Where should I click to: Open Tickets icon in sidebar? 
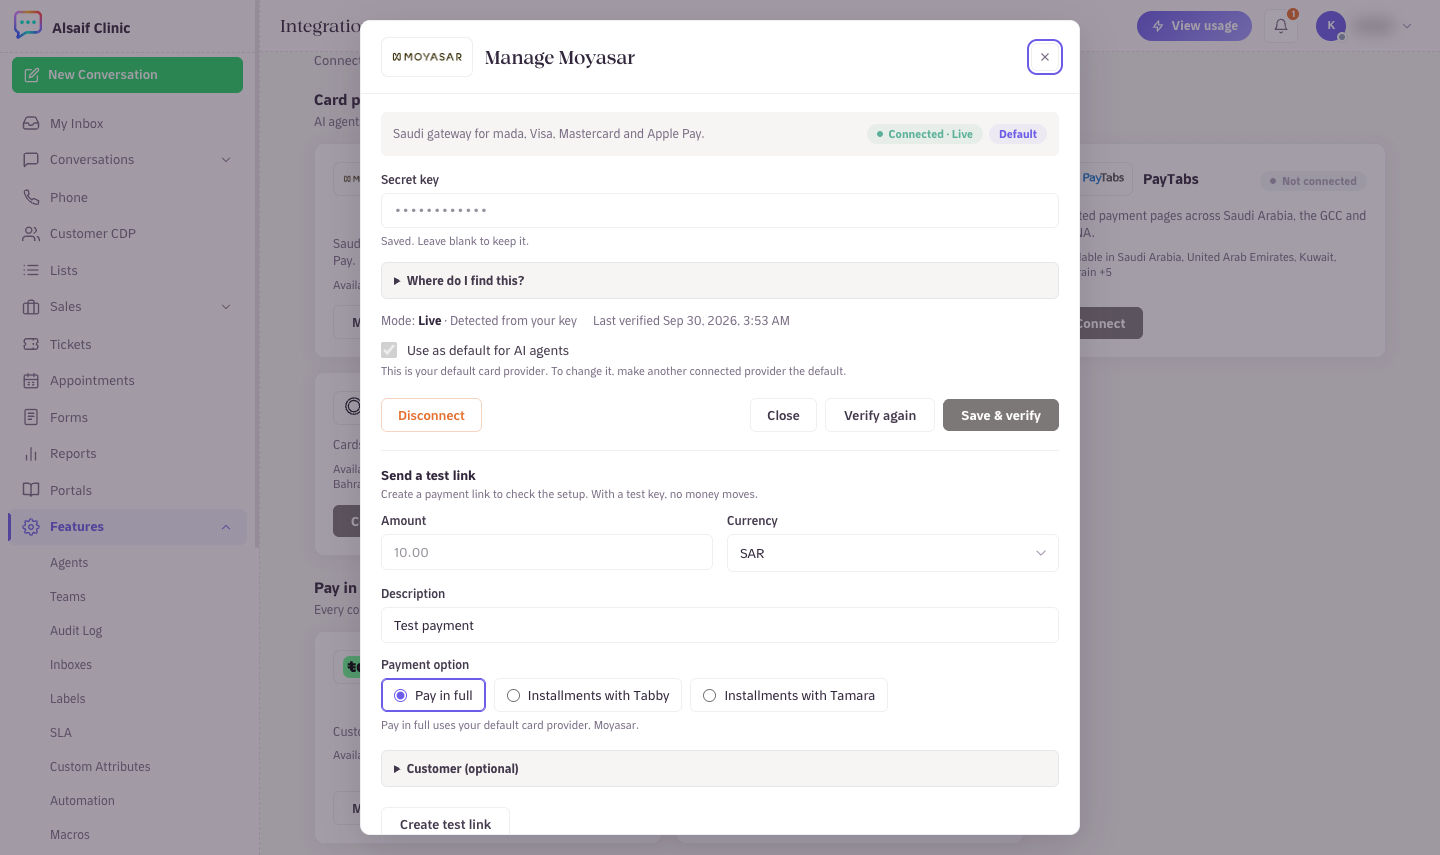tap(31, 344)
